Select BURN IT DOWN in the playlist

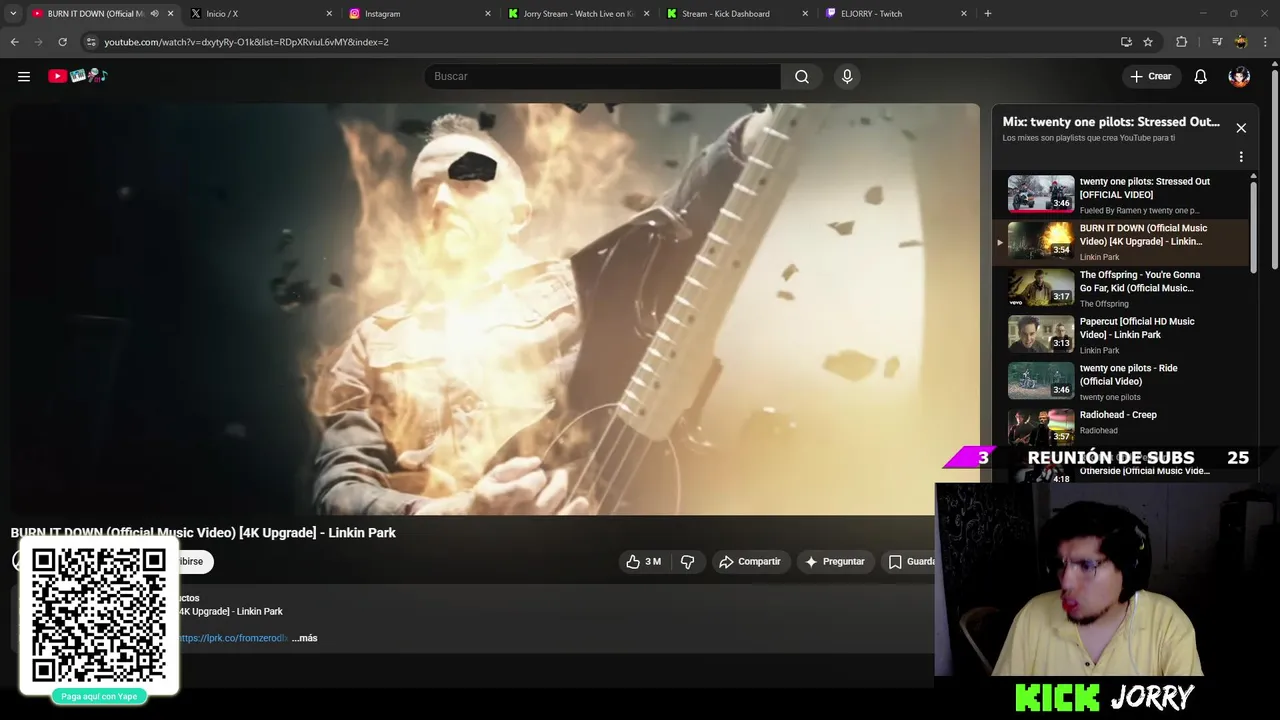pos(1120,241)
